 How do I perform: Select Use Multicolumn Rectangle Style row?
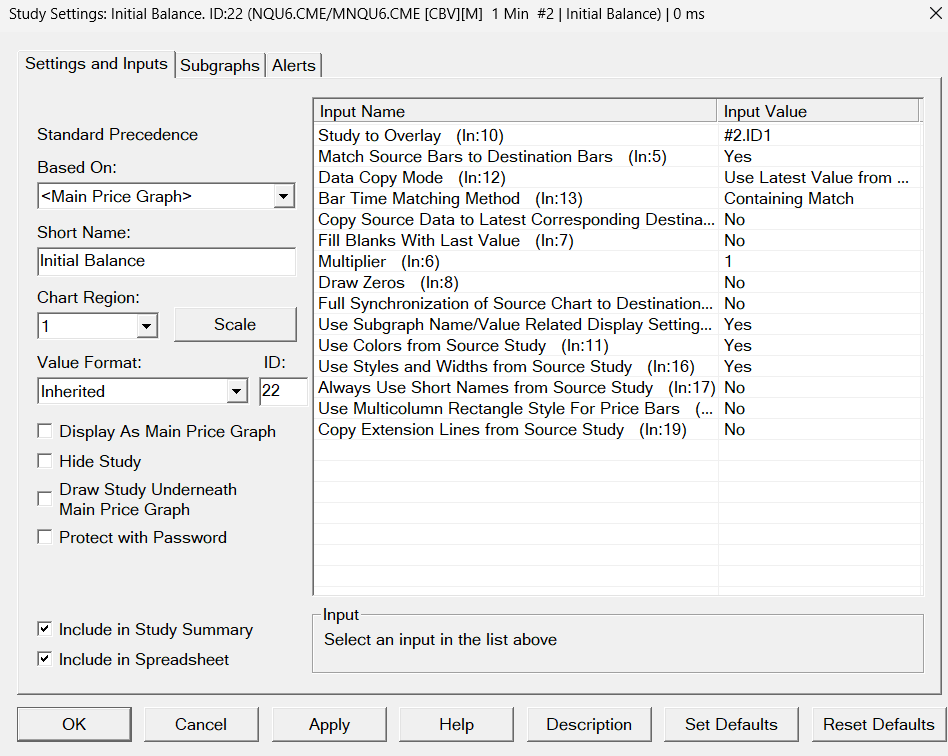(x=618, y=408)
